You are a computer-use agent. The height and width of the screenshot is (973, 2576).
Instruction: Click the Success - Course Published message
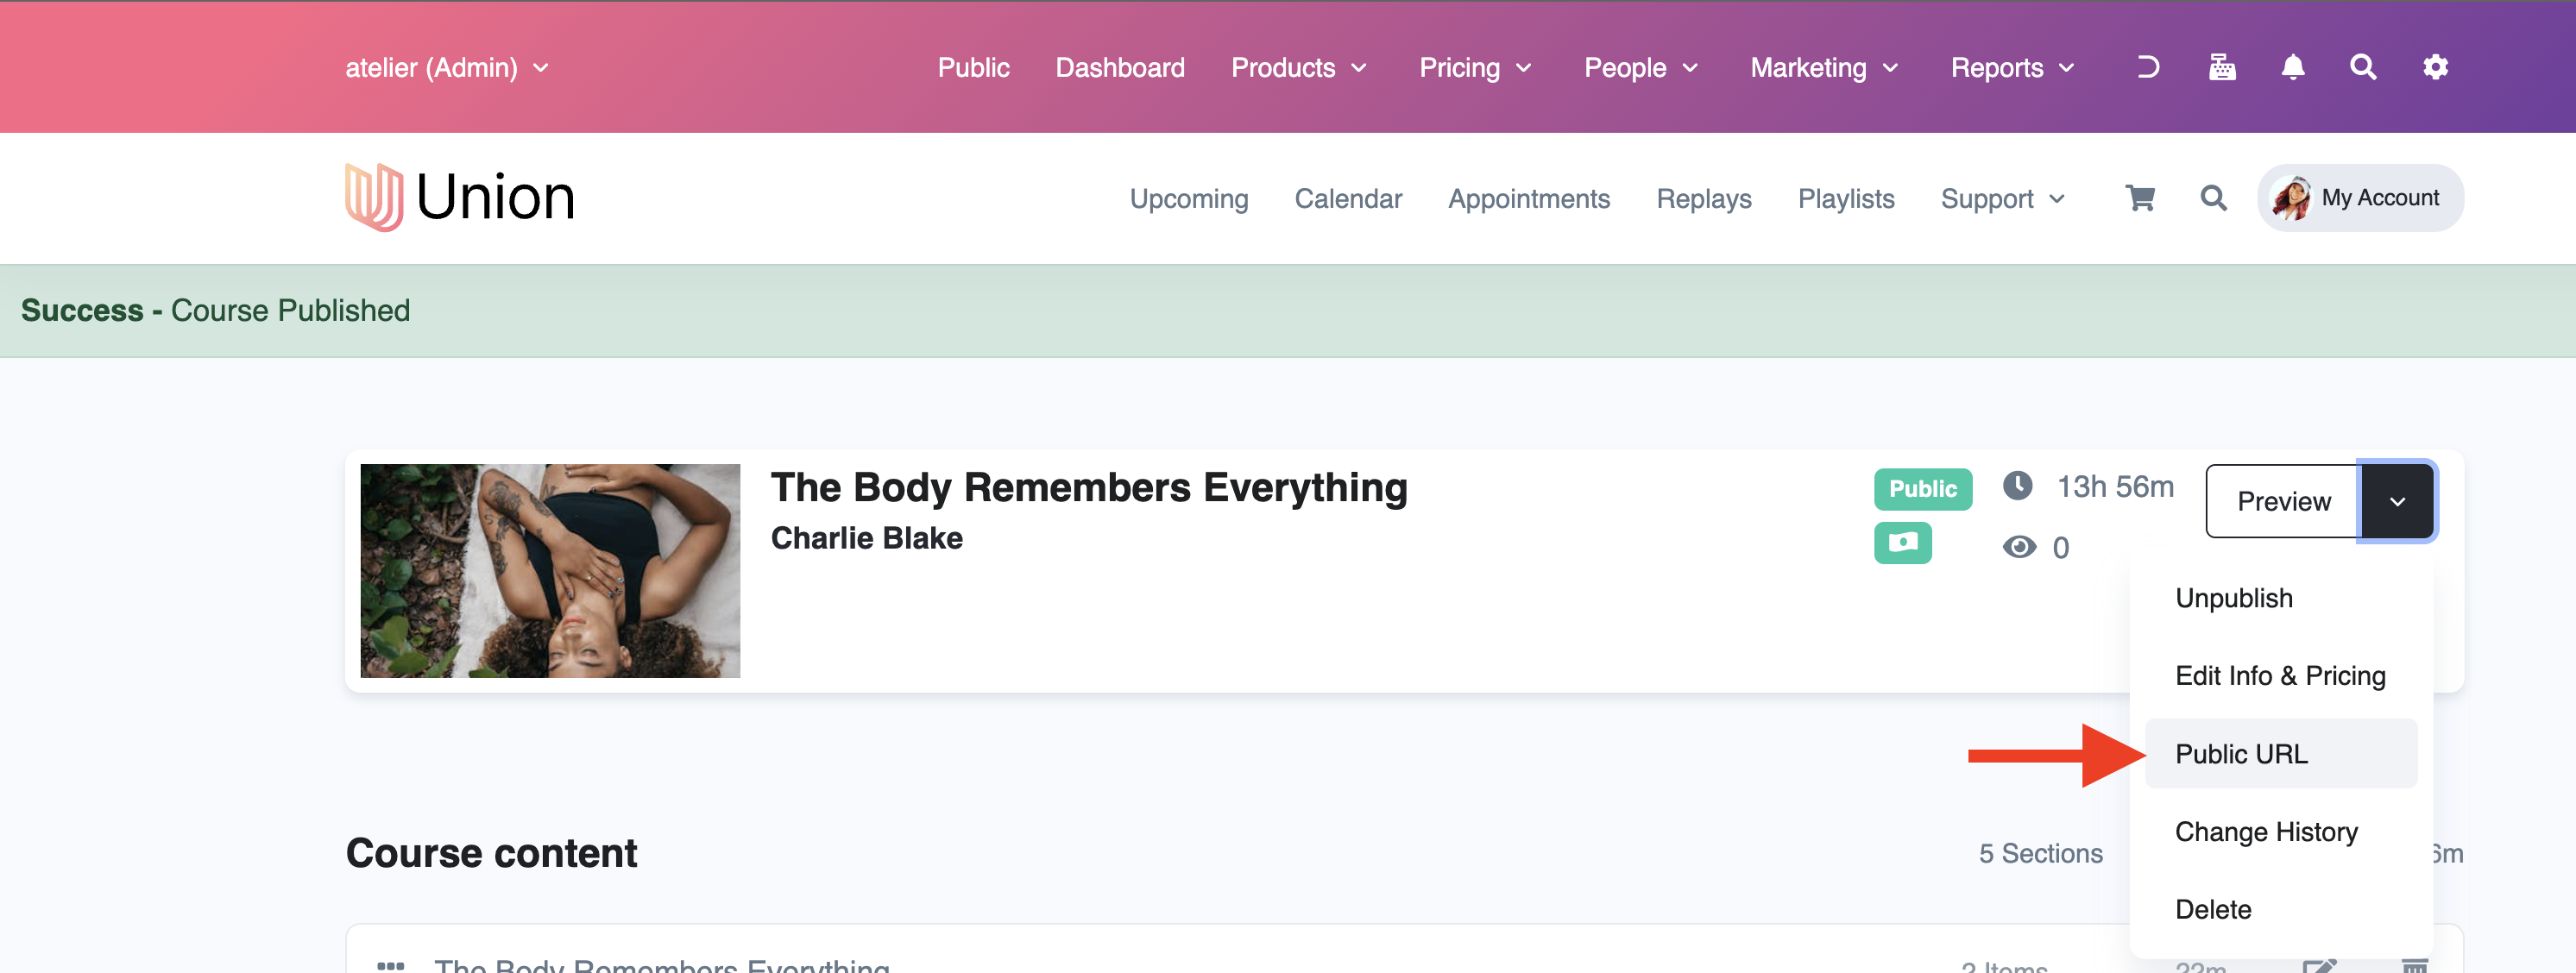tap(215, 310)
